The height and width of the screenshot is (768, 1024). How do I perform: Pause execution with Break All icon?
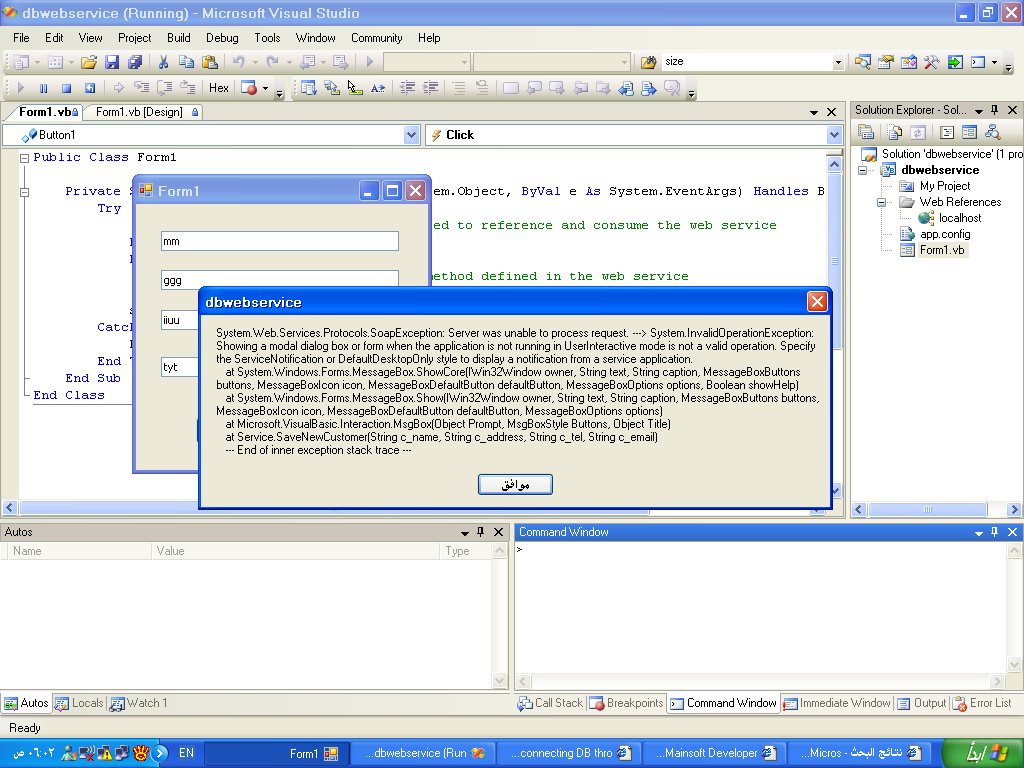coord(44,88)
